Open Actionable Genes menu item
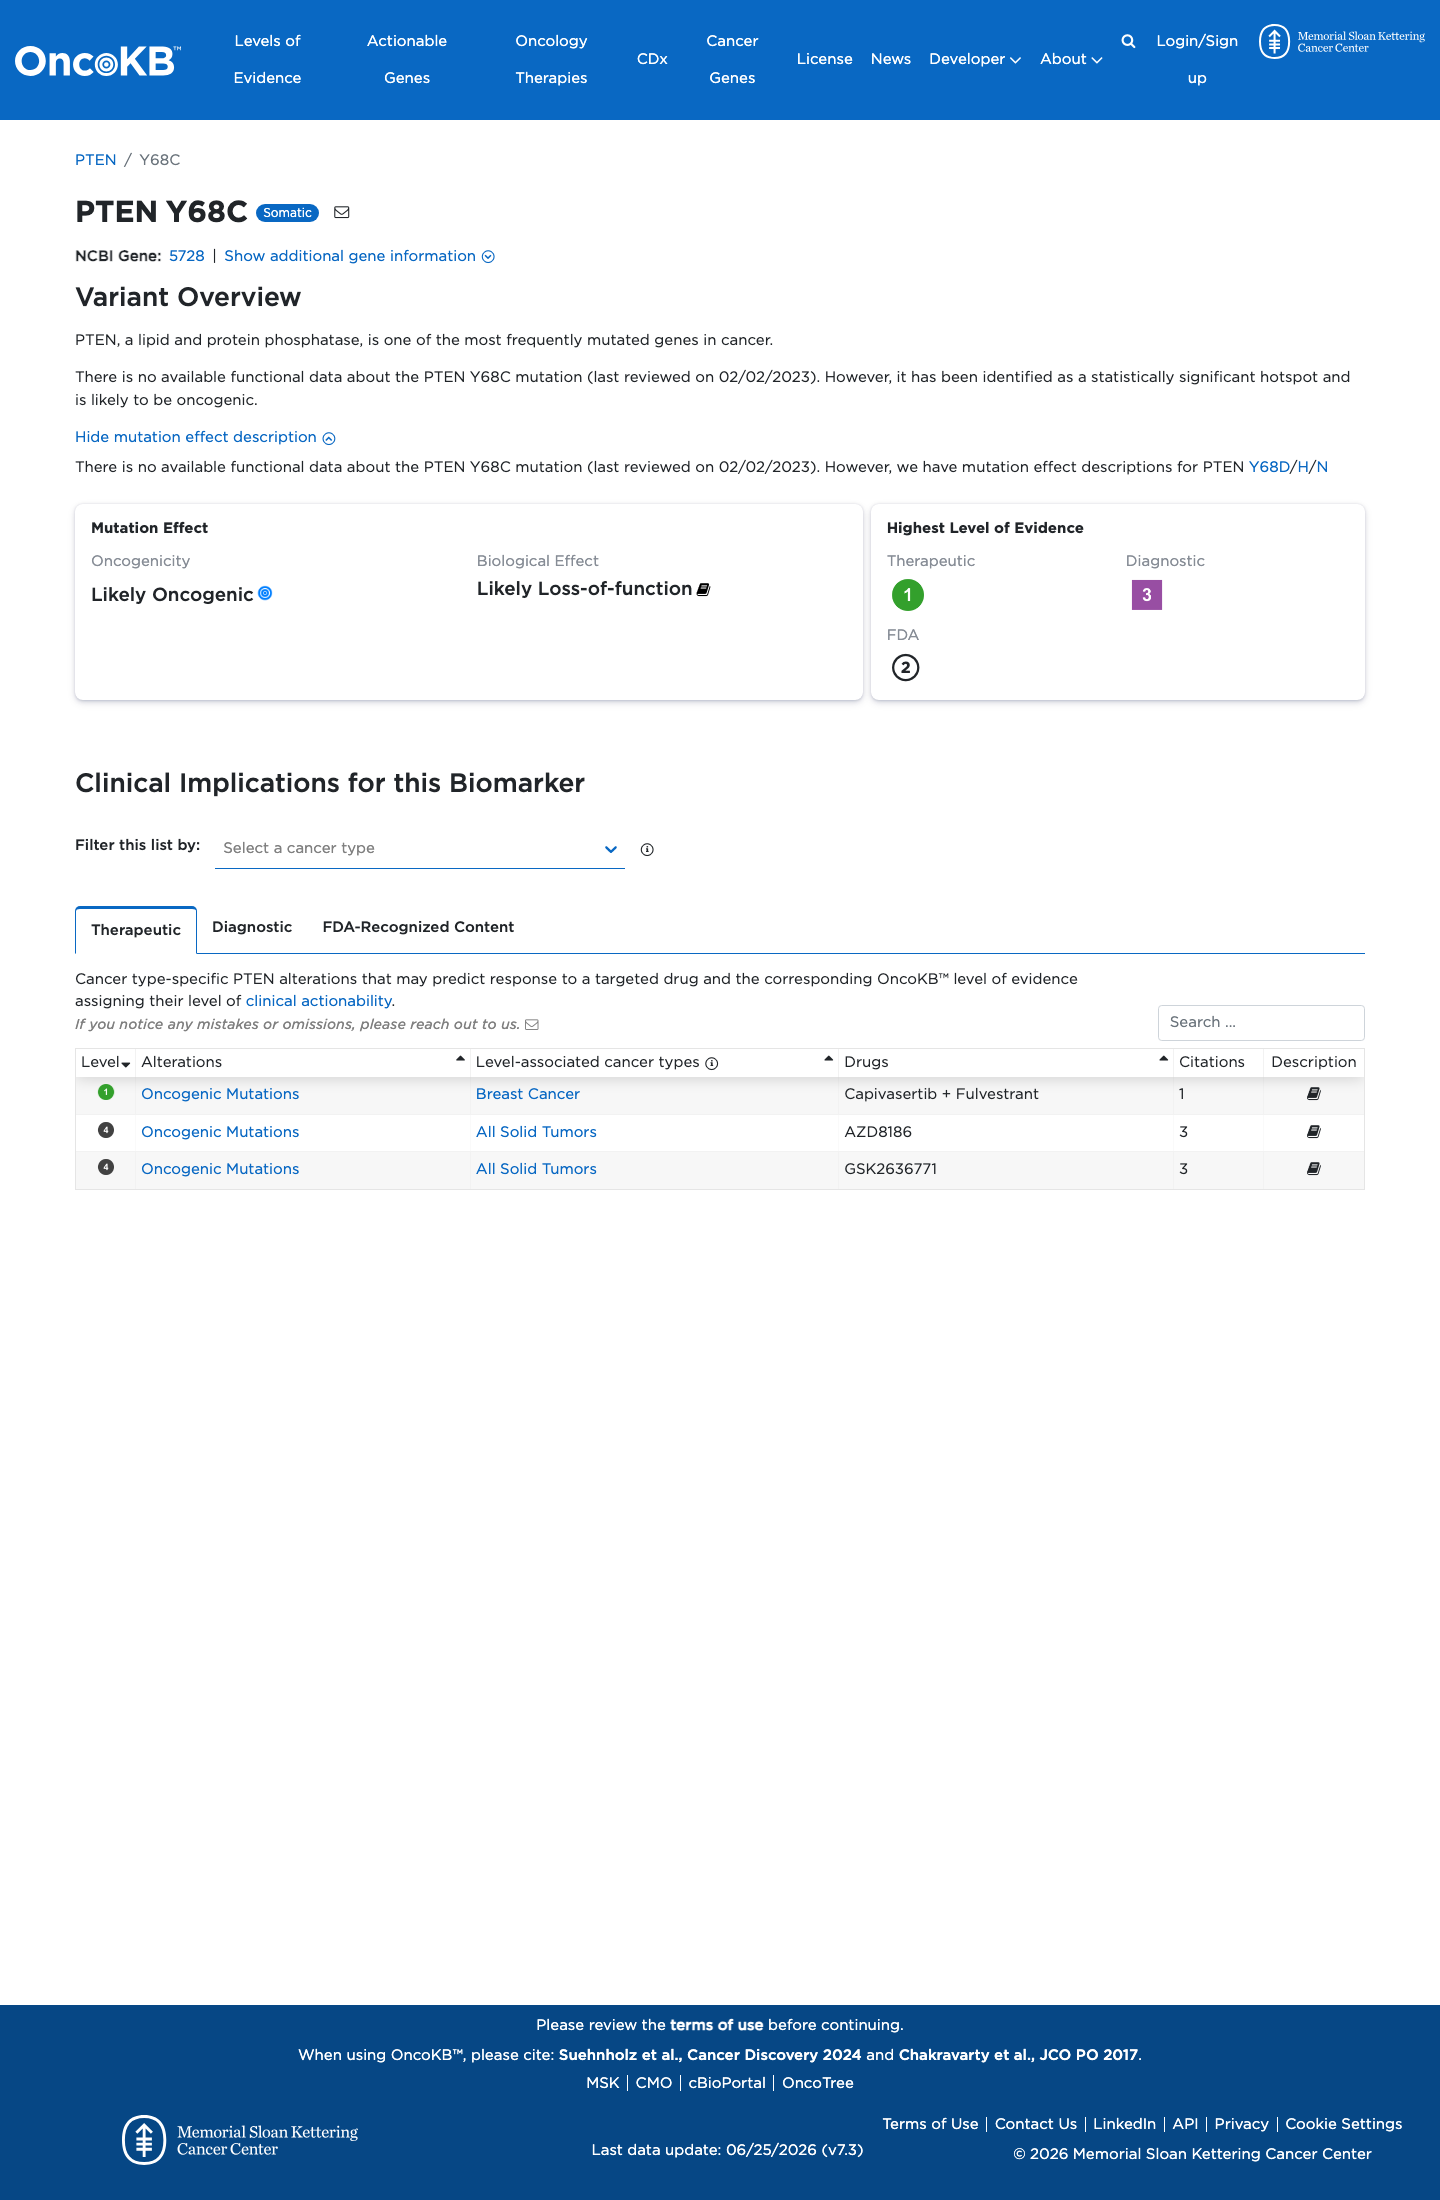The image size is (1440, 2200). [407, 59]
